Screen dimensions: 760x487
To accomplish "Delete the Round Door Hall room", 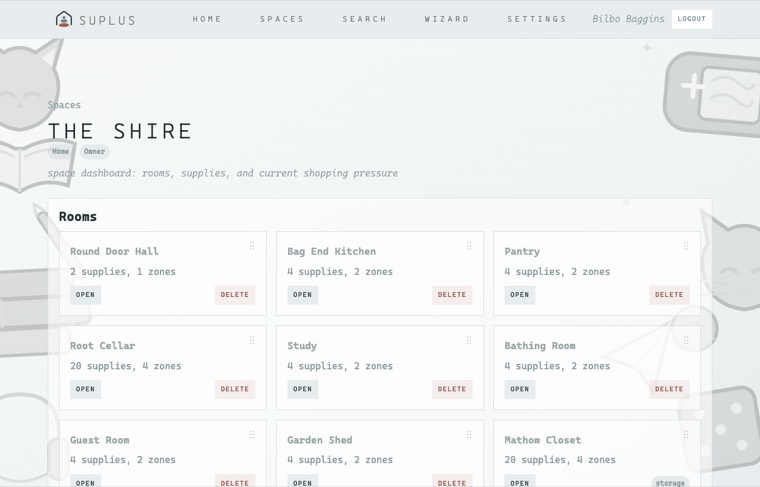I will 235,295.
